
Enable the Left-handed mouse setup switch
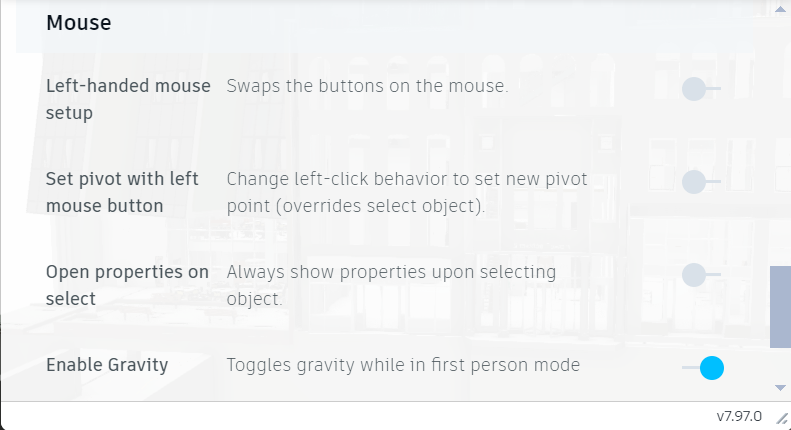700,90
